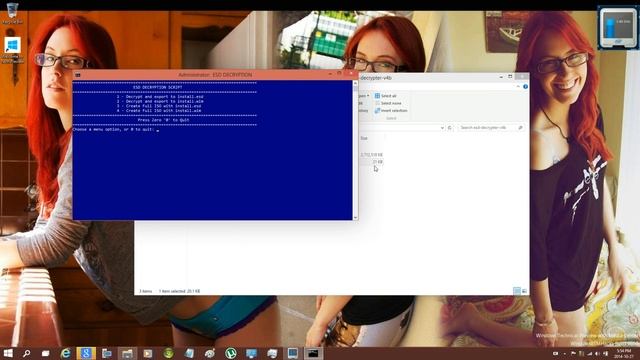Launch Internet Explorer from taskbar

(65, 353)
